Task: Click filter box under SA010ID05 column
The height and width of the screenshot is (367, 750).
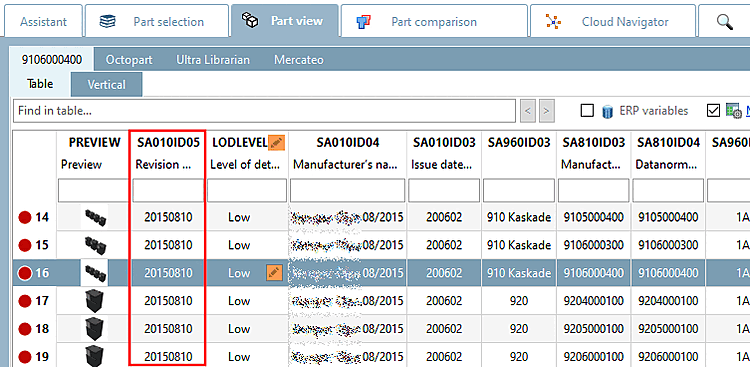Action: (x=168, y=190)
